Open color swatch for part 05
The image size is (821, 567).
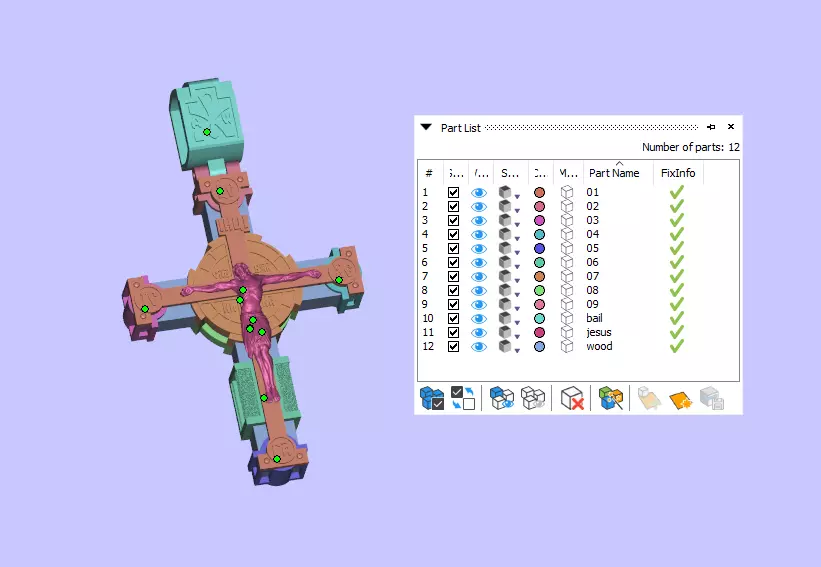pos(539,249)
